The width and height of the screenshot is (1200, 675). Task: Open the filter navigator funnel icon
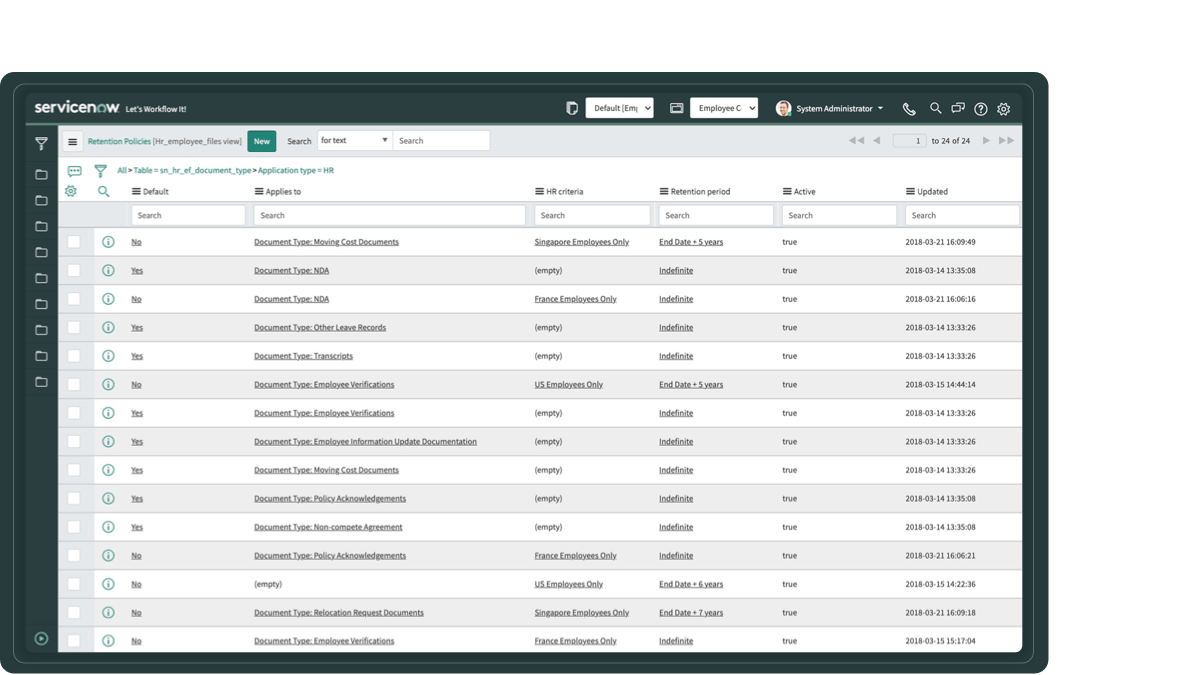pos(41,144)
